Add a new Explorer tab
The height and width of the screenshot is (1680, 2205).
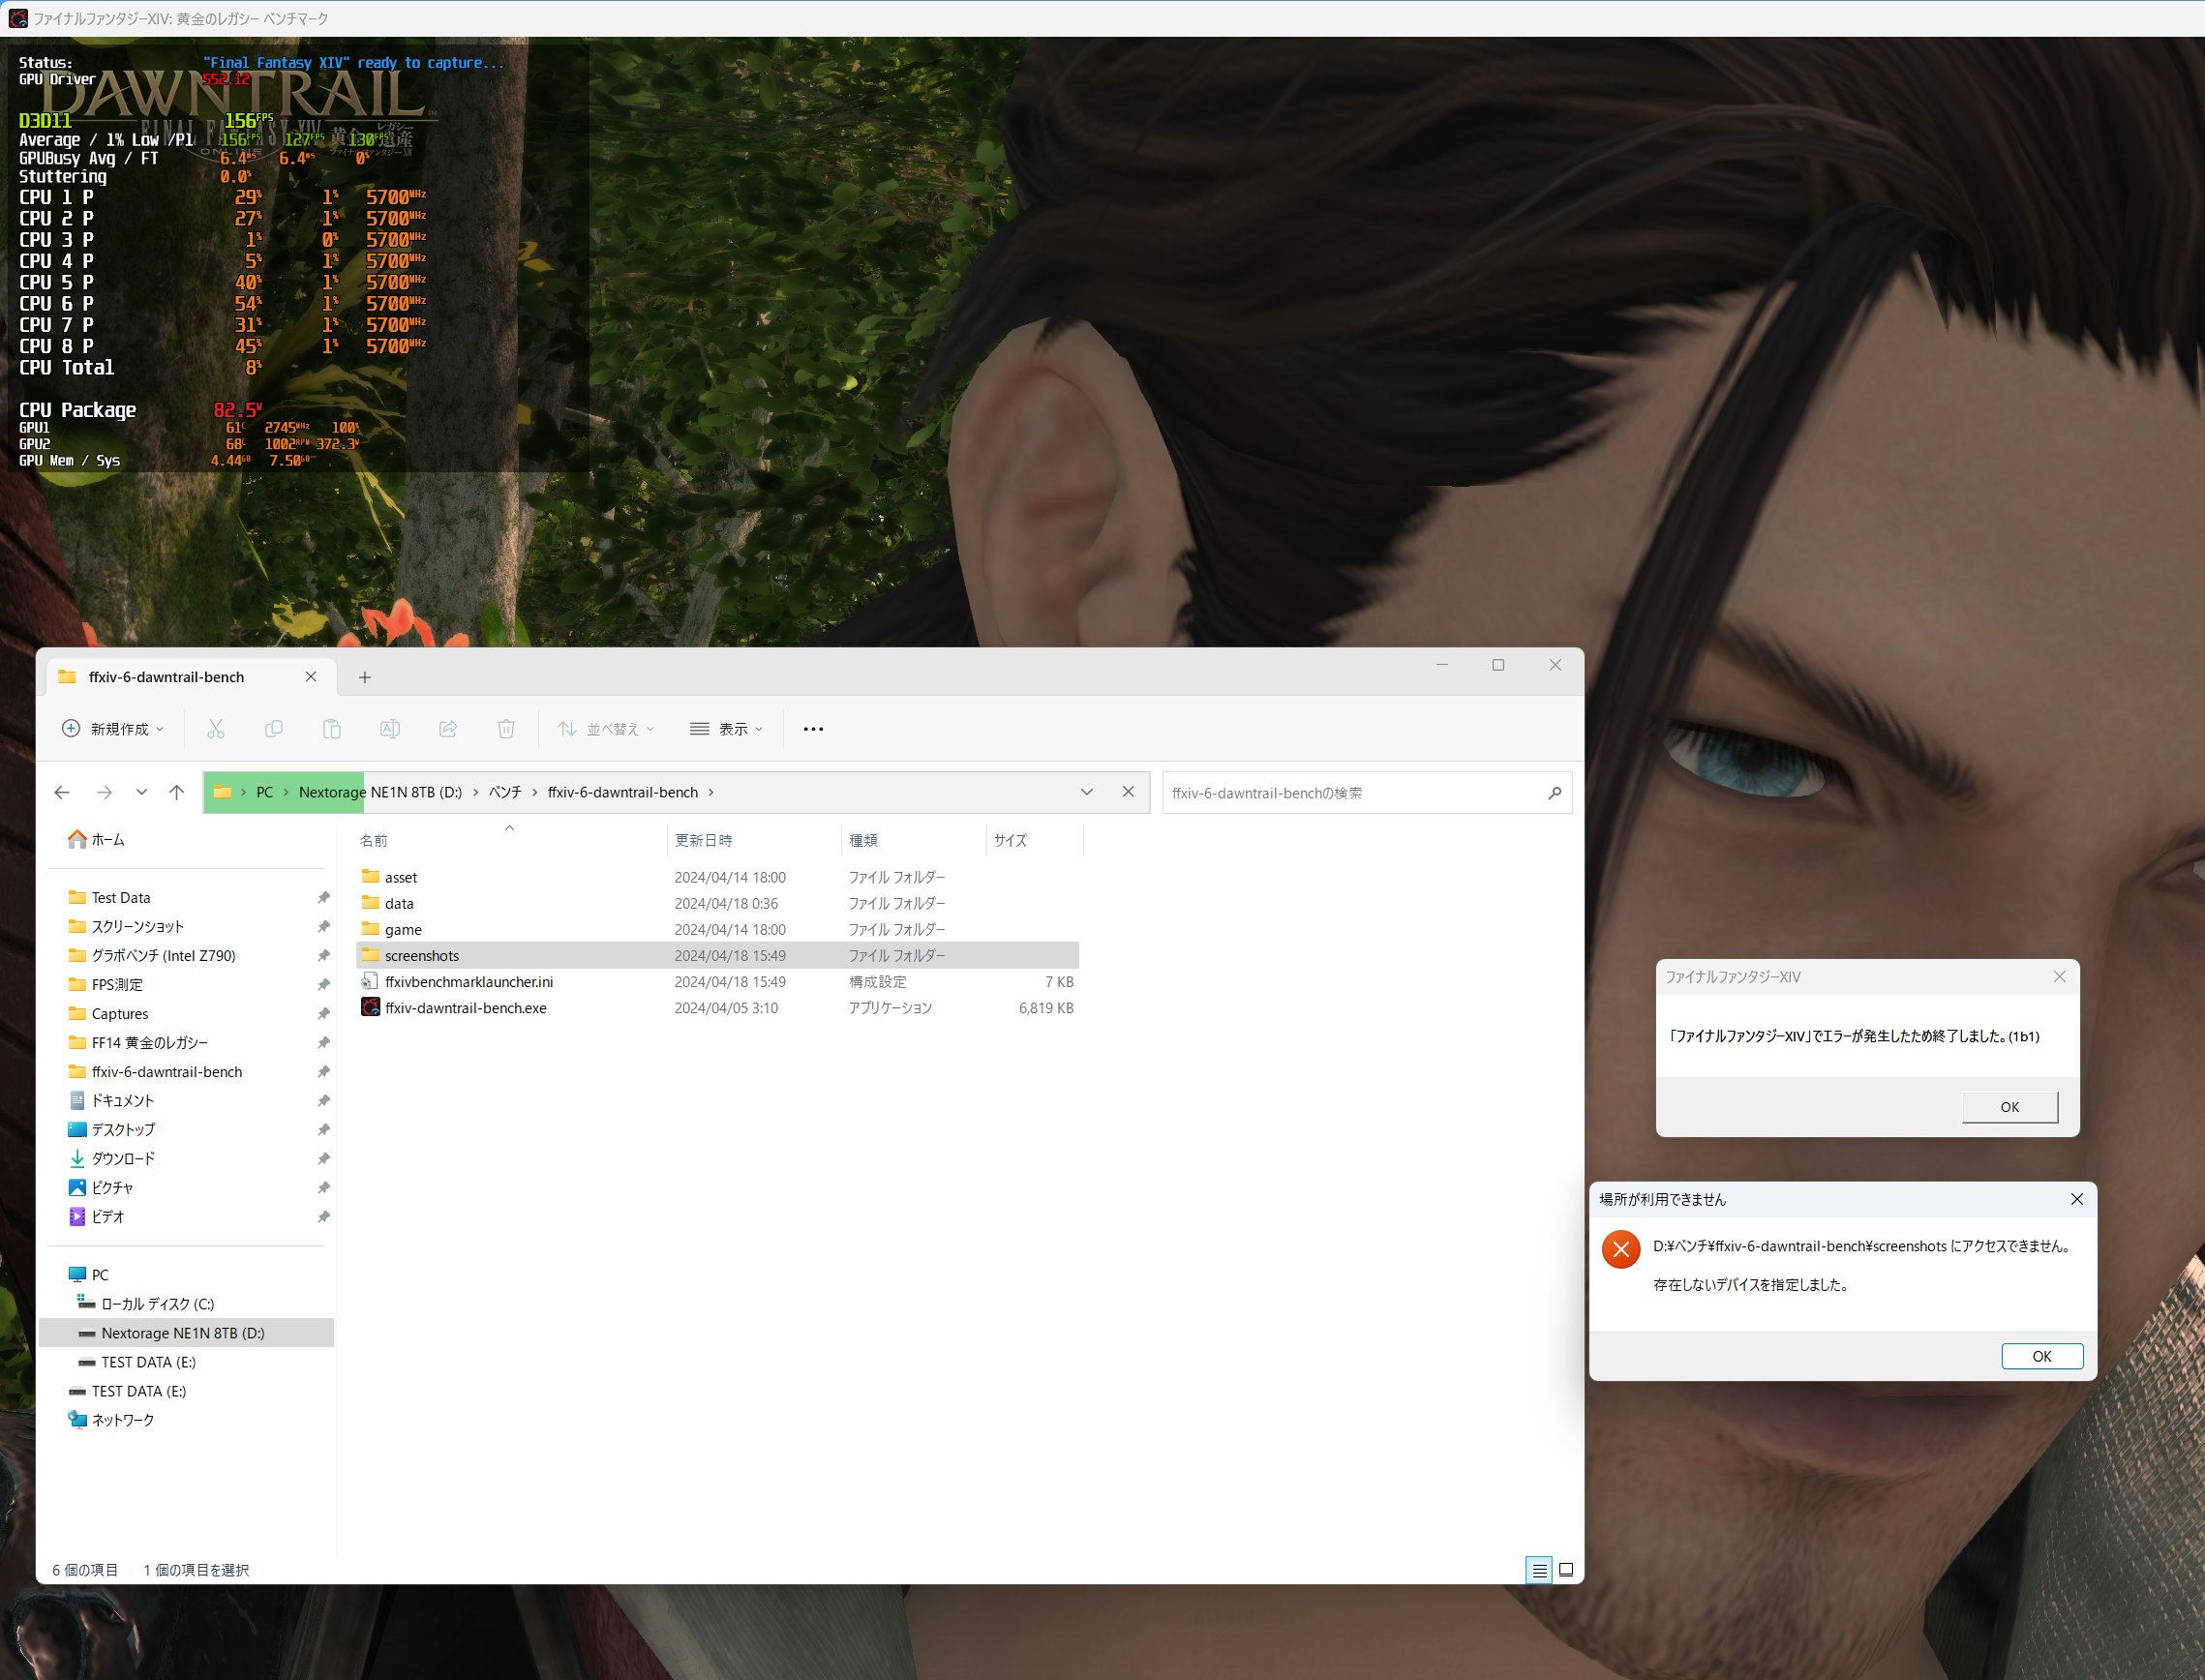[x=365, y=677]
